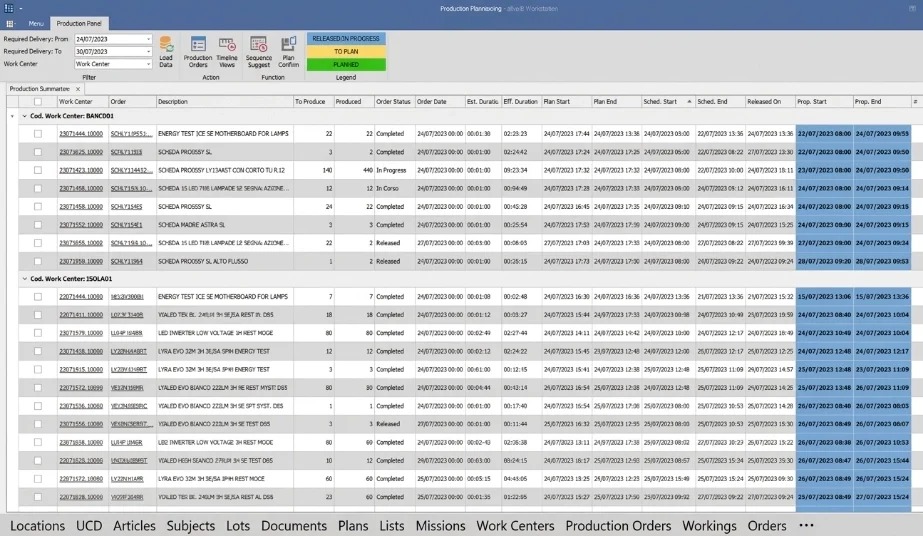Open the Menu ribbon tab
This screenshot has width=923, height=536.
pyautogui.click(x=36, y=24)
